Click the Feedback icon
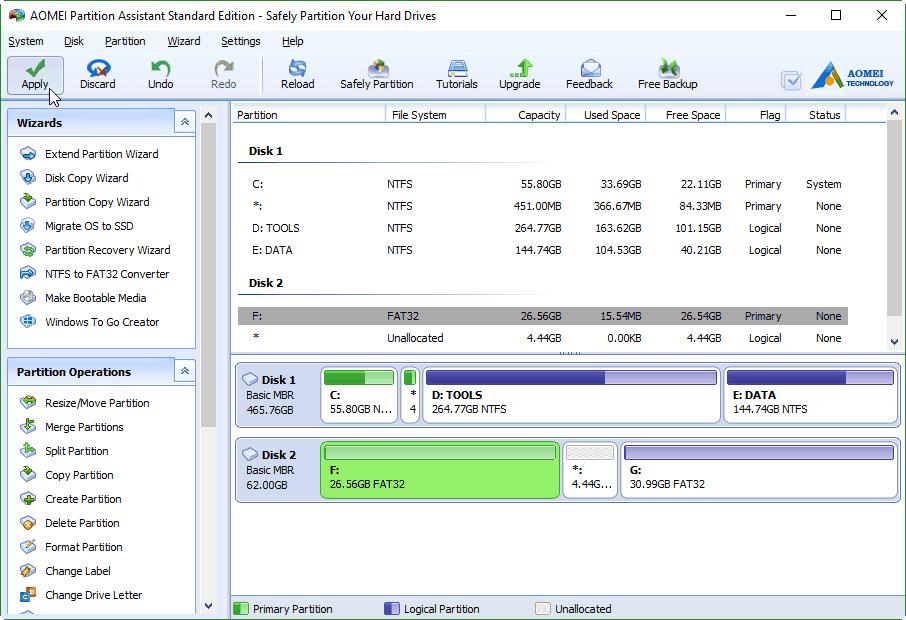 click(589, 73)
